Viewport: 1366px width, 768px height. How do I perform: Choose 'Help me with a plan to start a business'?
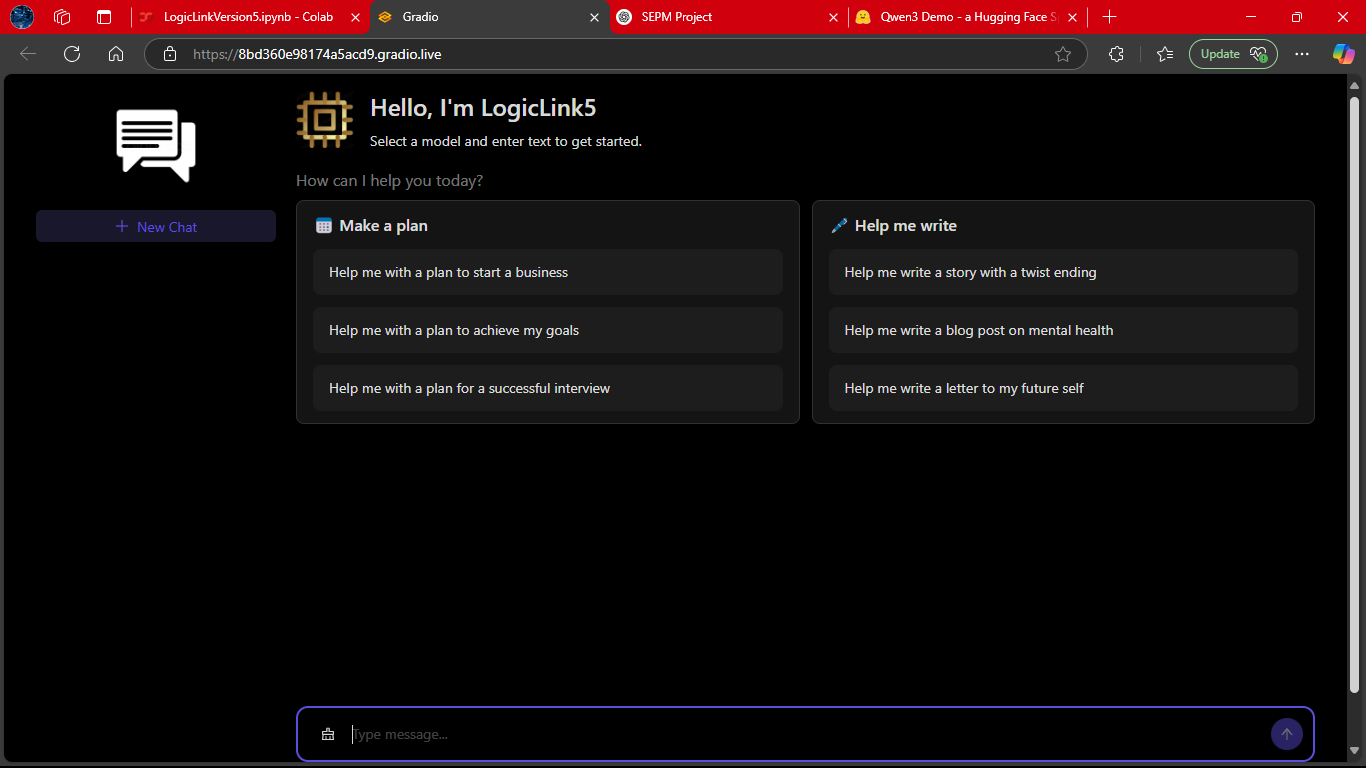pyautogui.click(x=548, y=272)
